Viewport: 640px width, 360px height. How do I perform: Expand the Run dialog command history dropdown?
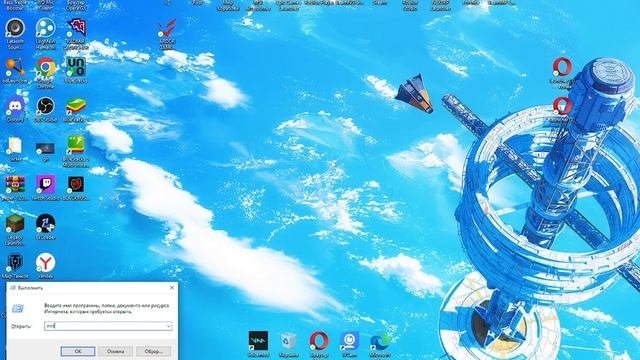click(168, 326)
